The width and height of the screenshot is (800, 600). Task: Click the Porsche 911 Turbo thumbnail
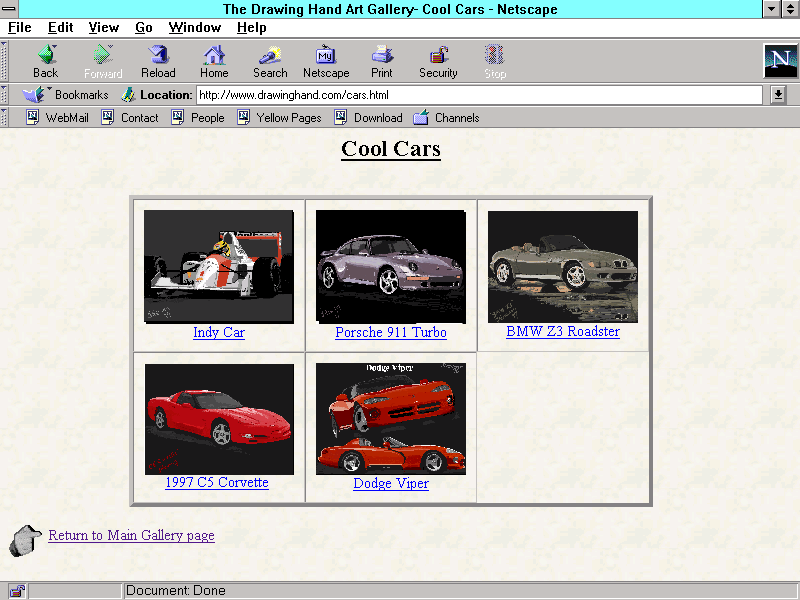coord(391,267)
